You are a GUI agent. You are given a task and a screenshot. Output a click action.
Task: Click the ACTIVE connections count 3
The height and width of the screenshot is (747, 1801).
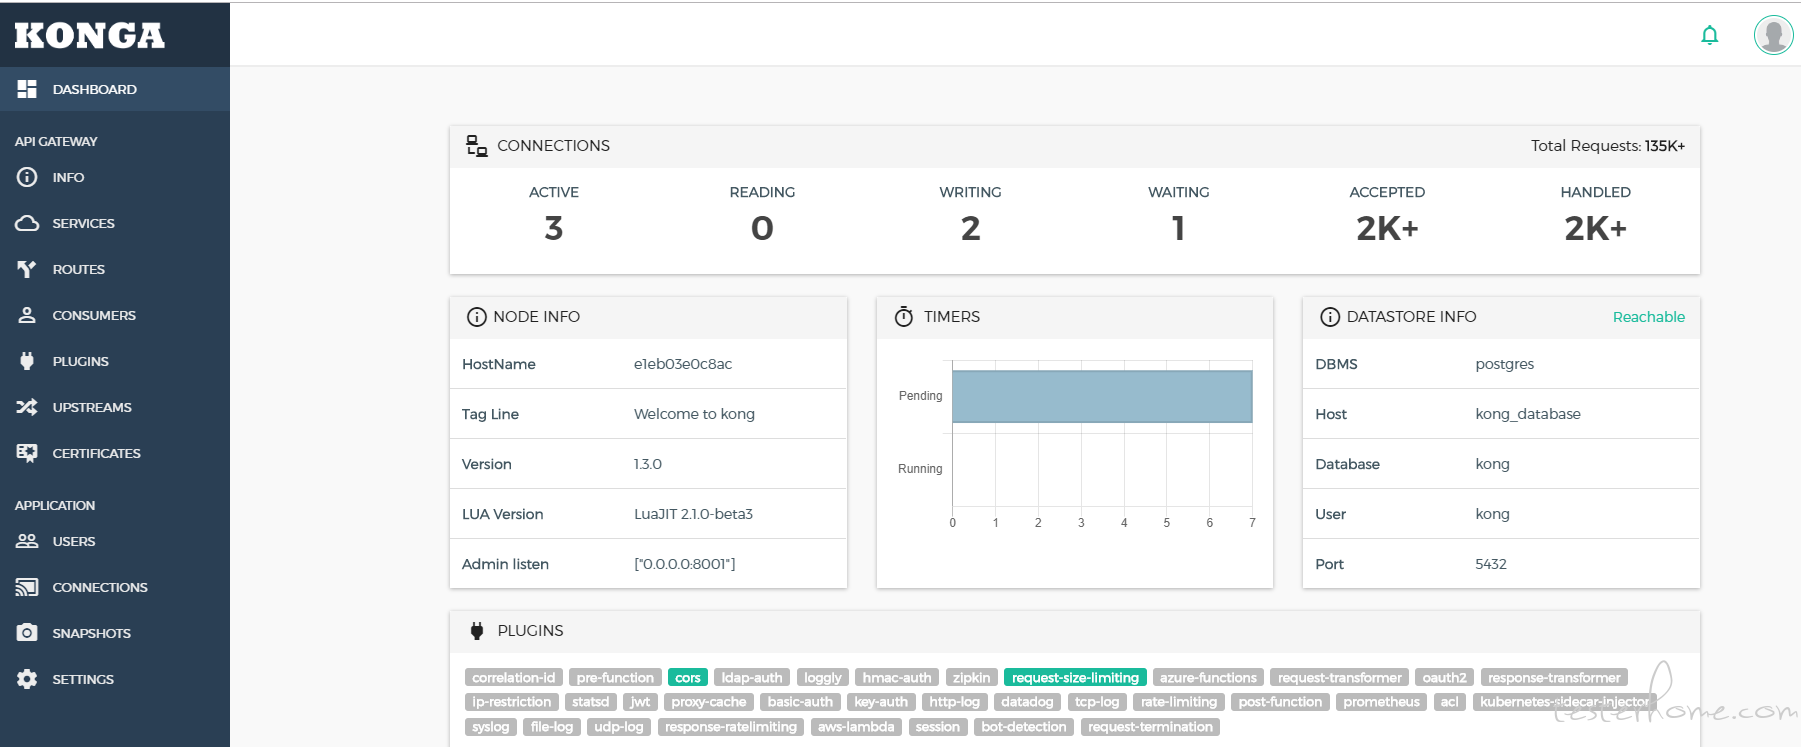click(x=554, y=229)
